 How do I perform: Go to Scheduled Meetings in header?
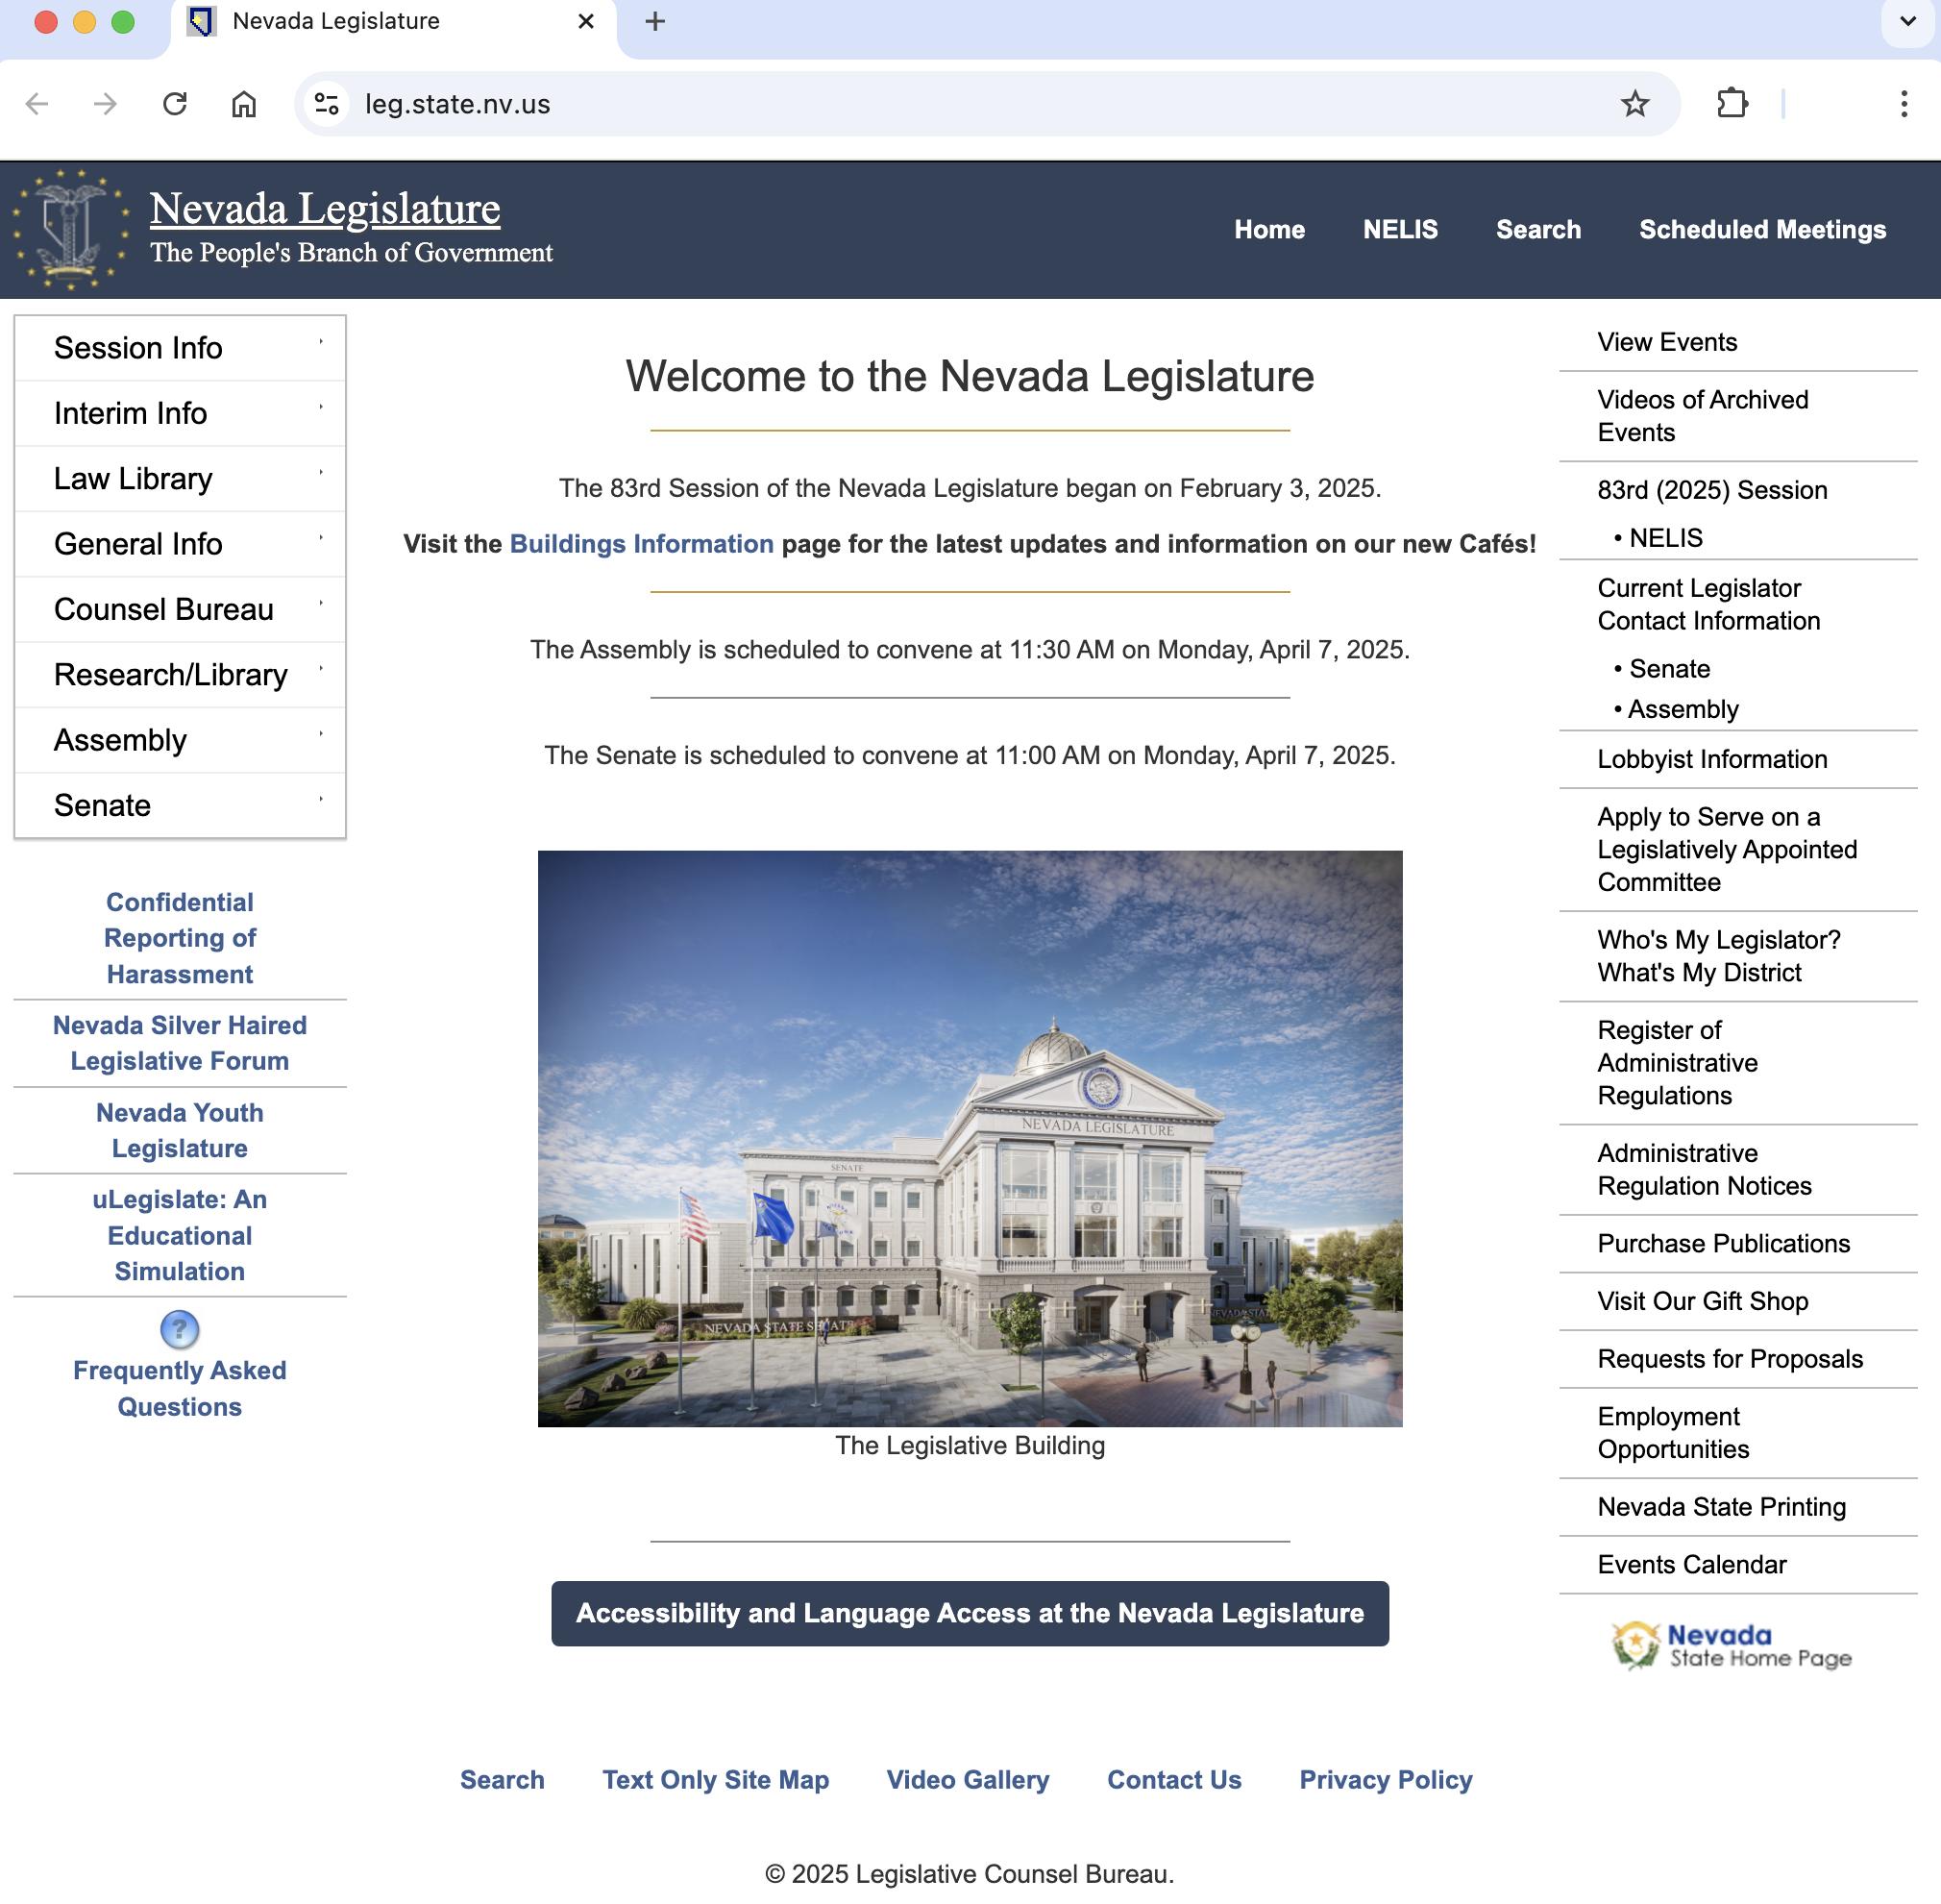[1762, 230]
